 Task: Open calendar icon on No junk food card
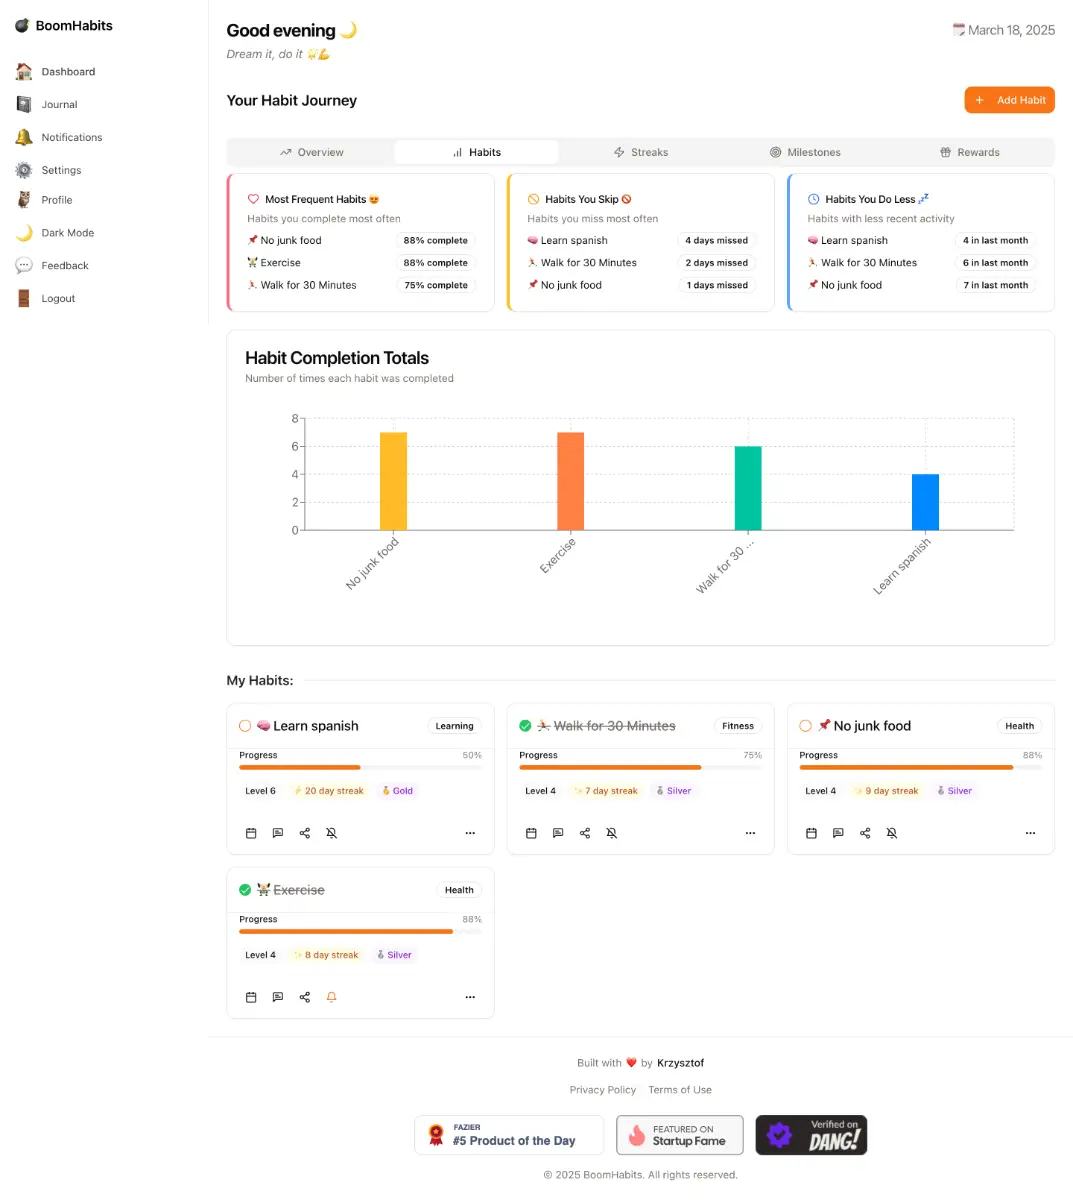point(811,833)
